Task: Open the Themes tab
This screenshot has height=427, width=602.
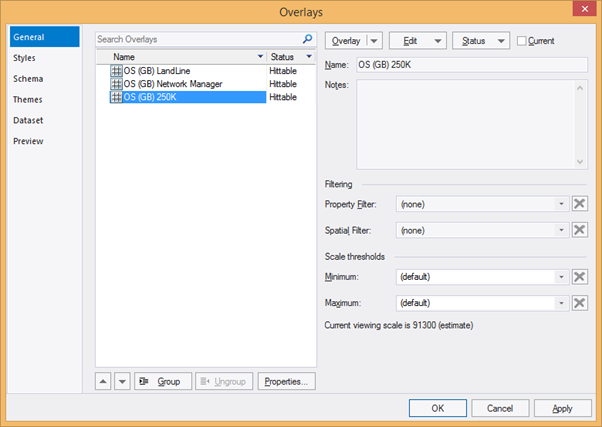Action: click(x=28, y=100)
